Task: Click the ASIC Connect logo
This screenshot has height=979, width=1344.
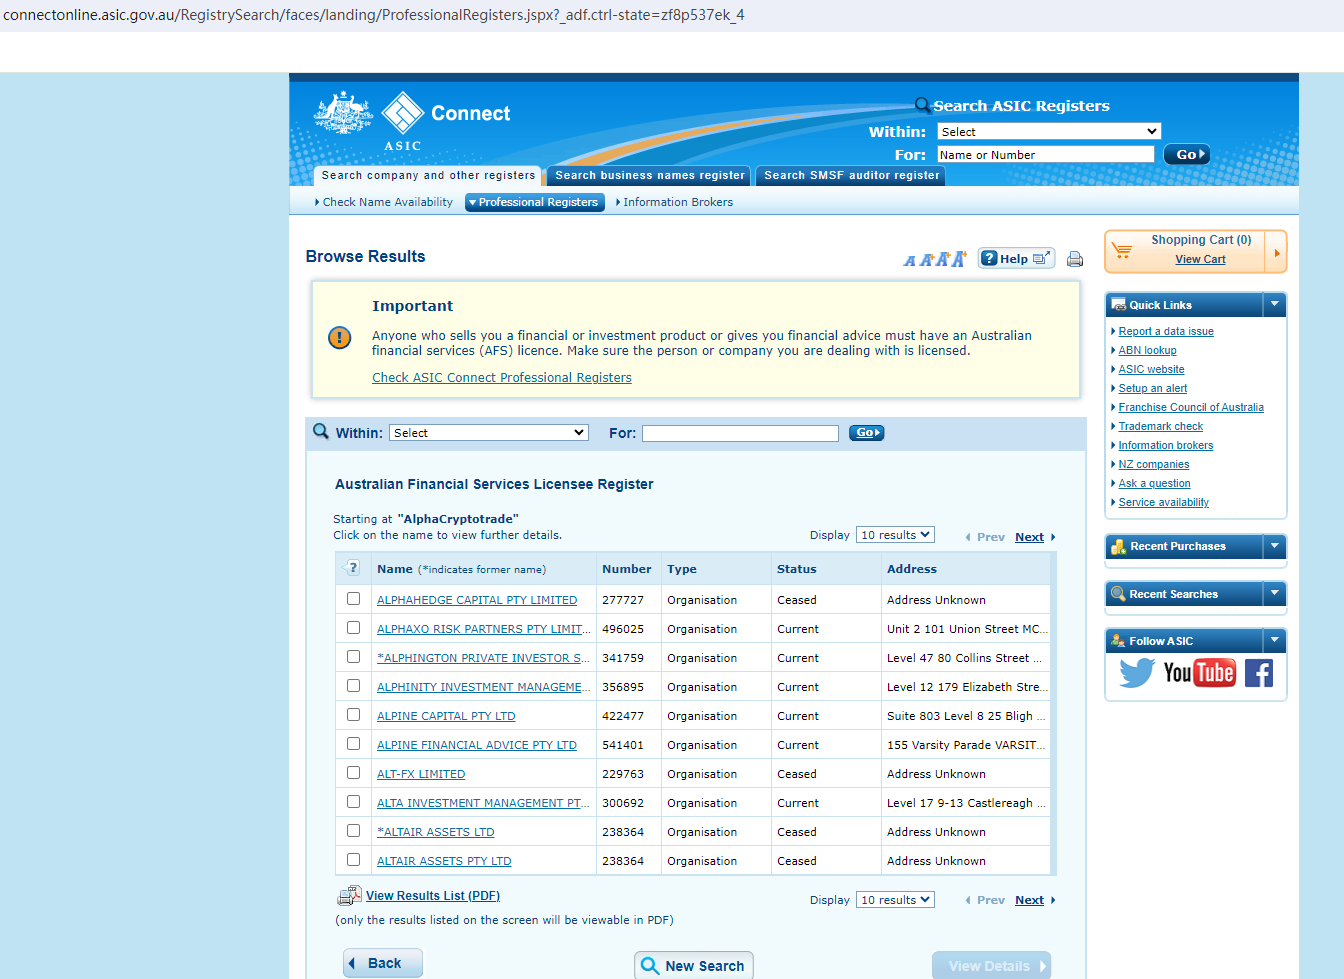Action: coord(412,121)
